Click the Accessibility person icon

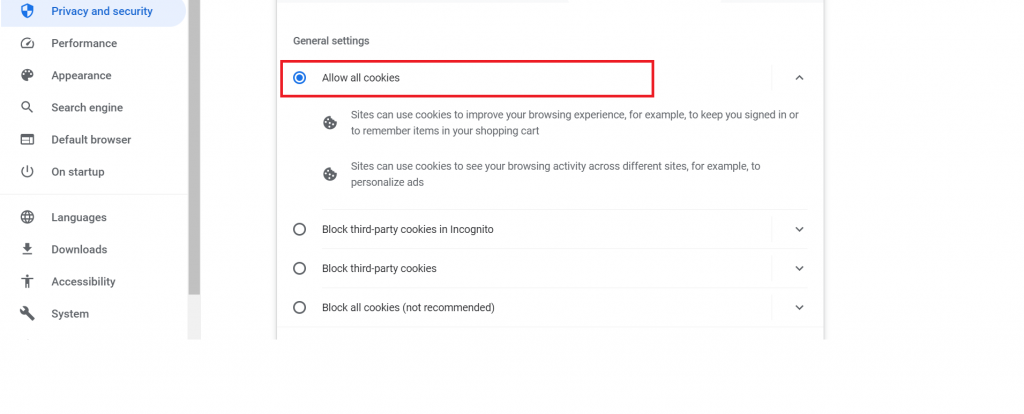(x=28, y=281)
